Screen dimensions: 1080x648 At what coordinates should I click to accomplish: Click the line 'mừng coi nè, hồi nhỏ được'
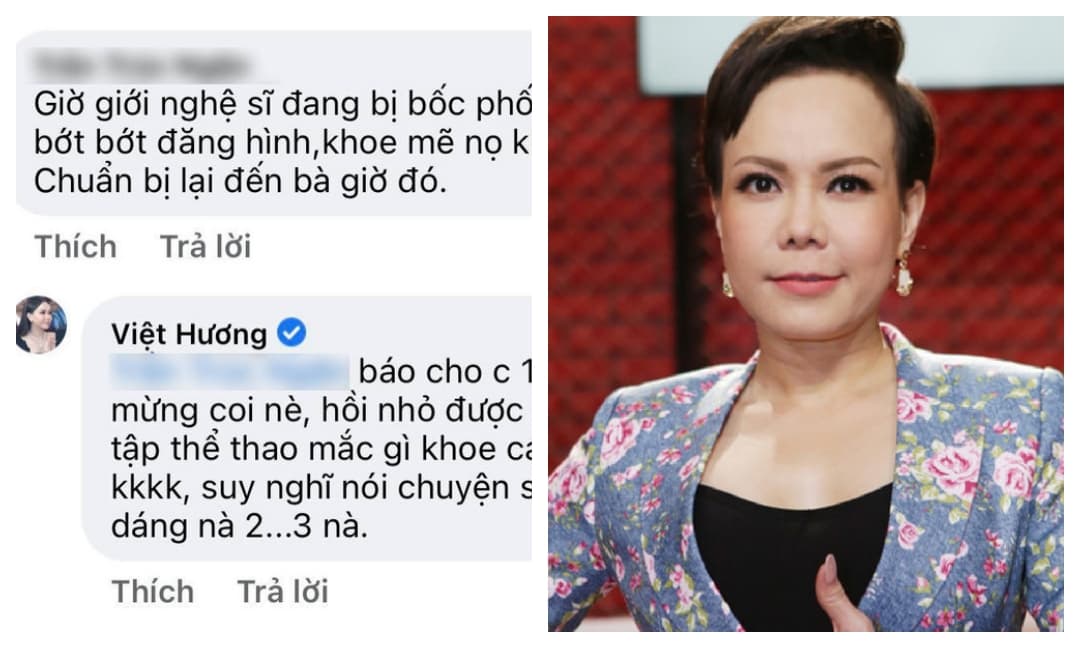[x=317, y=411]
